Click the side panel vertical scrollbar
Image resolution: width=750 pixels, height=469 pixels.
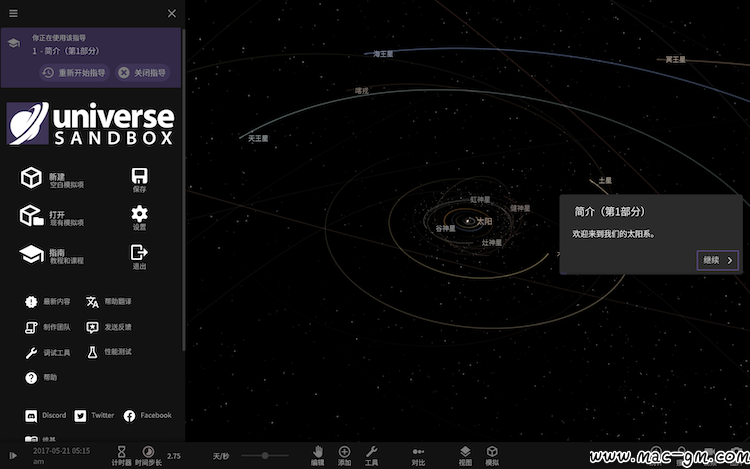(x=183, y=190)
